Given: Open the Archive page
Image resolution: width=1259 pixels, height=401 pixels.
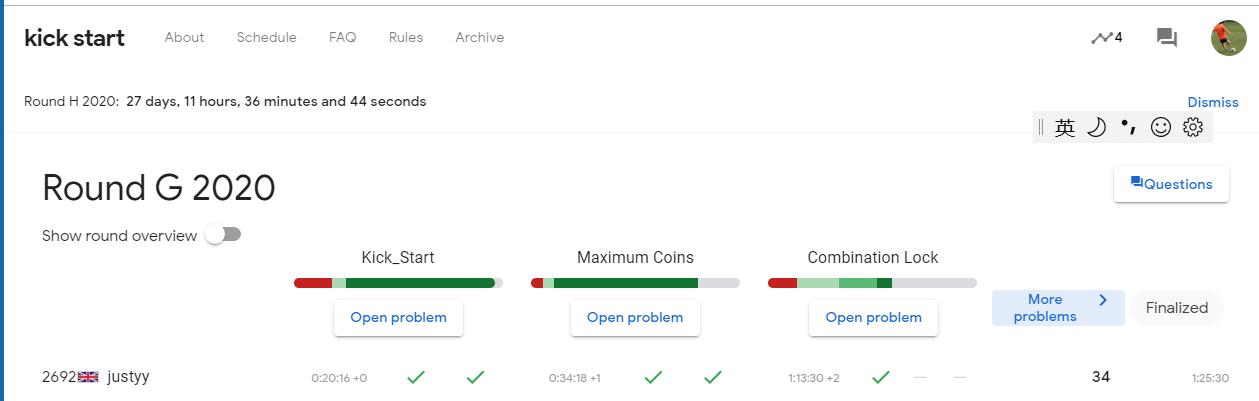Looking at the screenshot, I should tap(479, 38).
